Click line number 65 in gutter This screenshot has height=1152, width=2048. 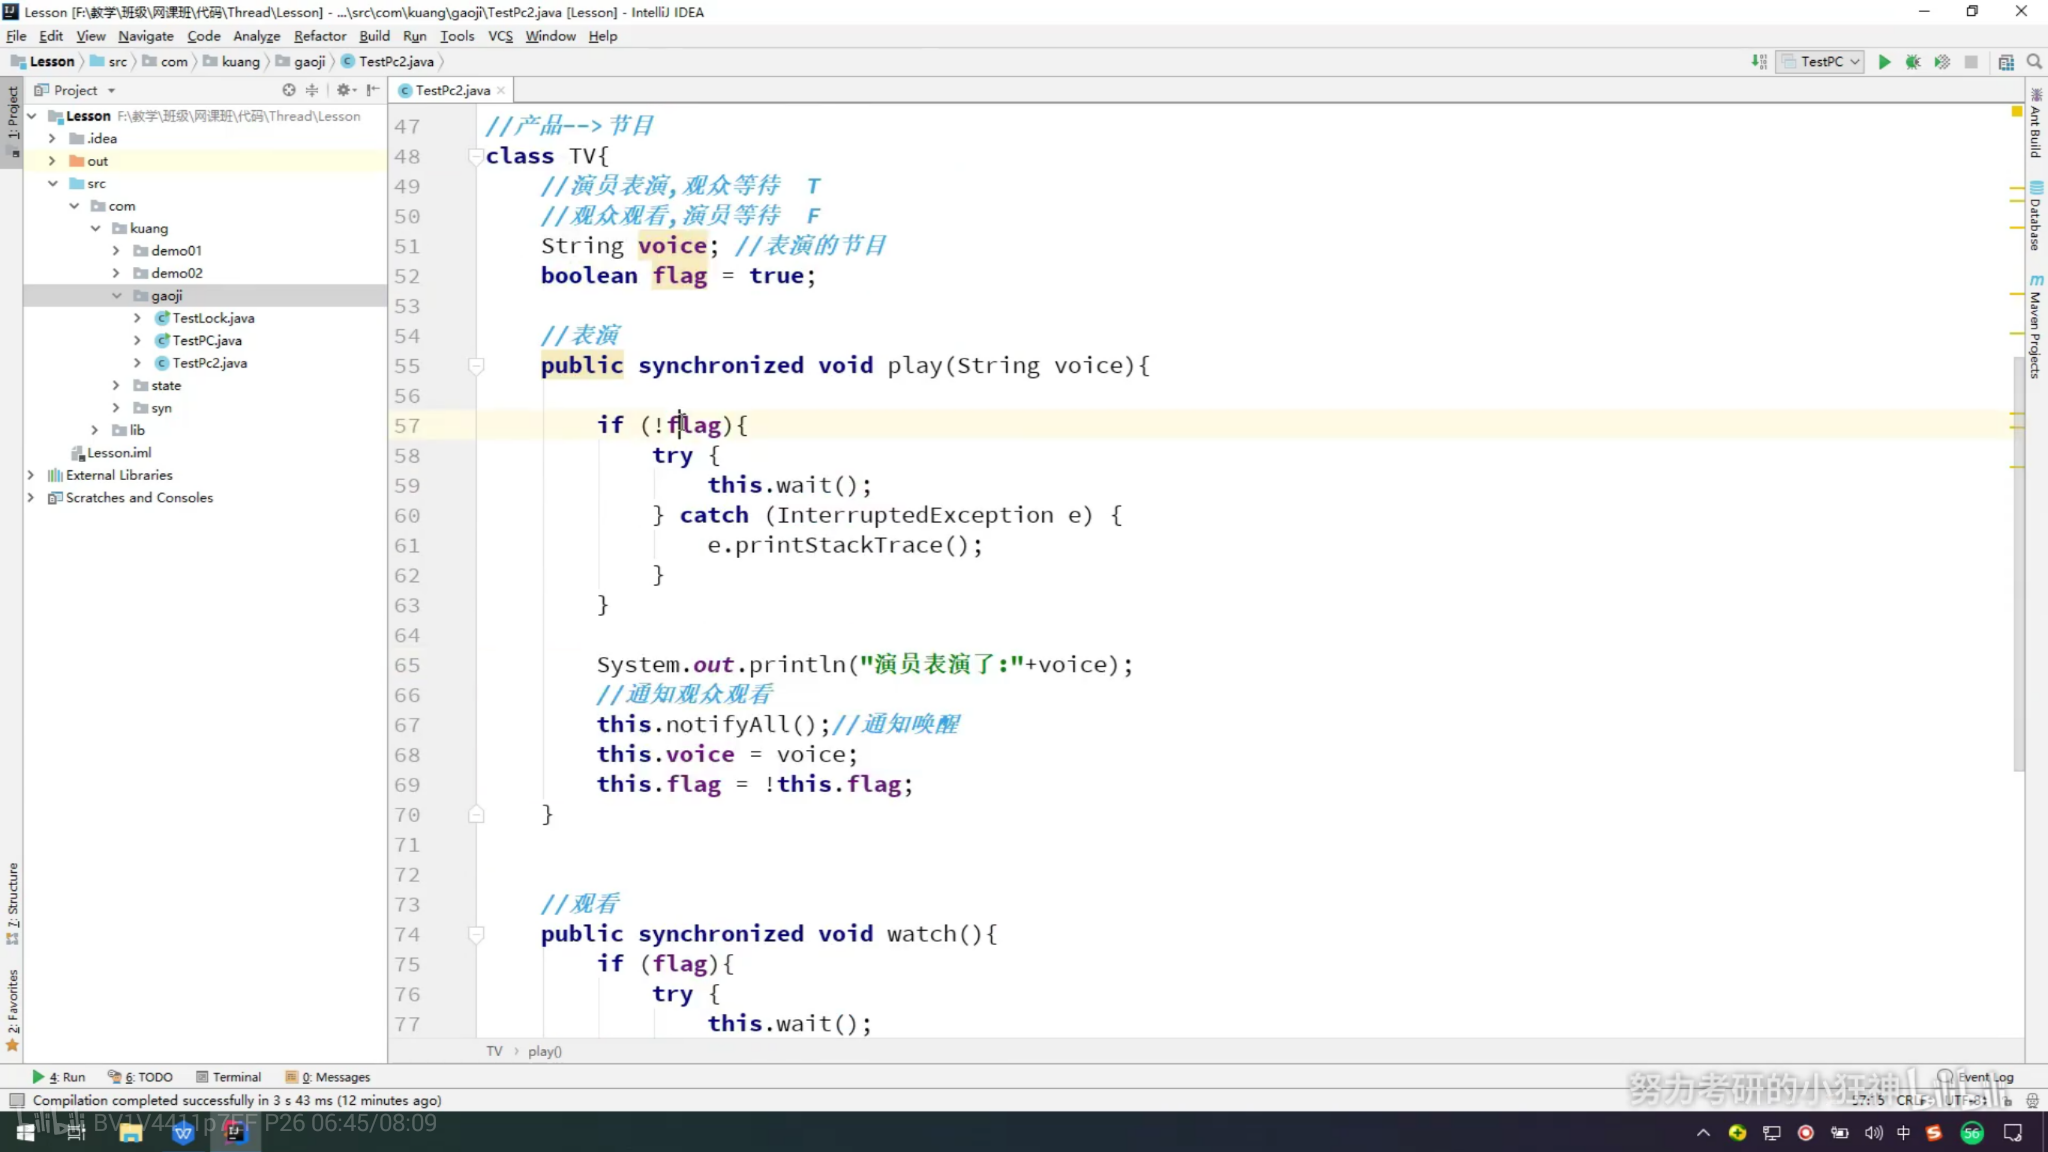tap(407, 665)
